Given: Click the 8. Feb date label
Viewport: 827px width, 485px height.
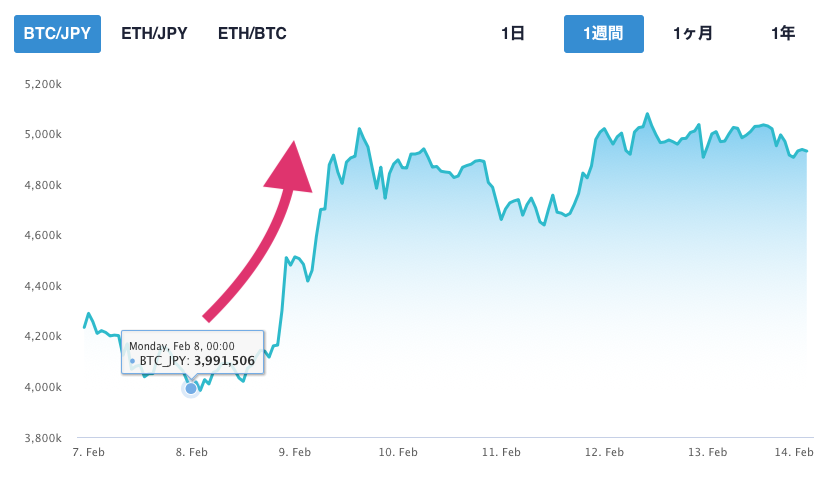Looking at the screenshot, I should (x=191, y=452).
